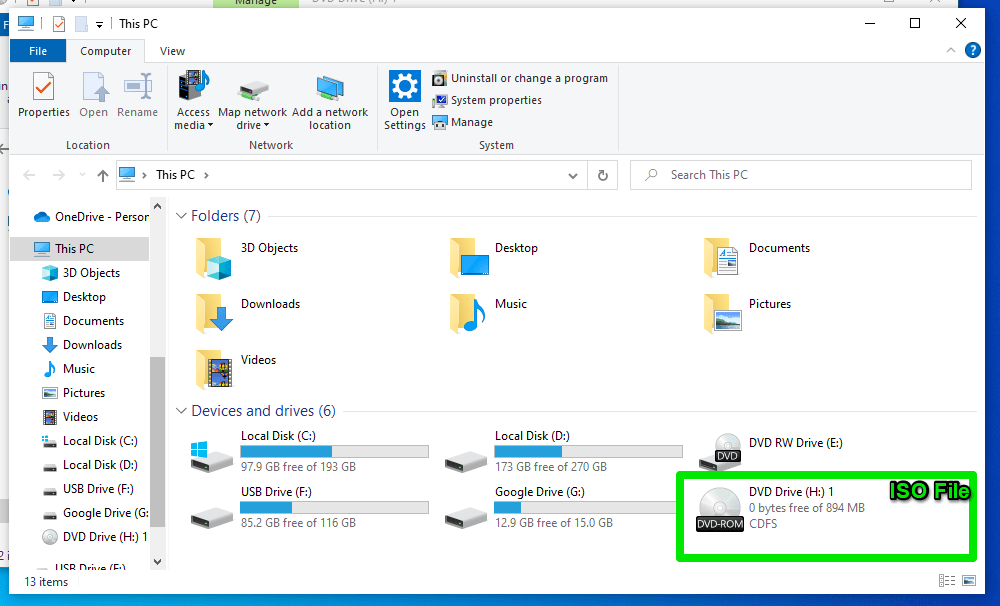Open the Downloads folder icon

click(x=215, y=312)
